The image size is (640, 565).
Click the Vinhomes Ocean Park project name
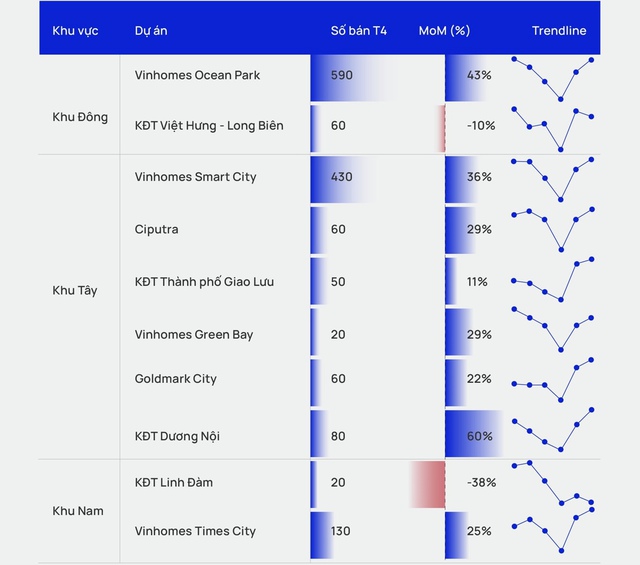pyautogui.click(x=197, y=75)
